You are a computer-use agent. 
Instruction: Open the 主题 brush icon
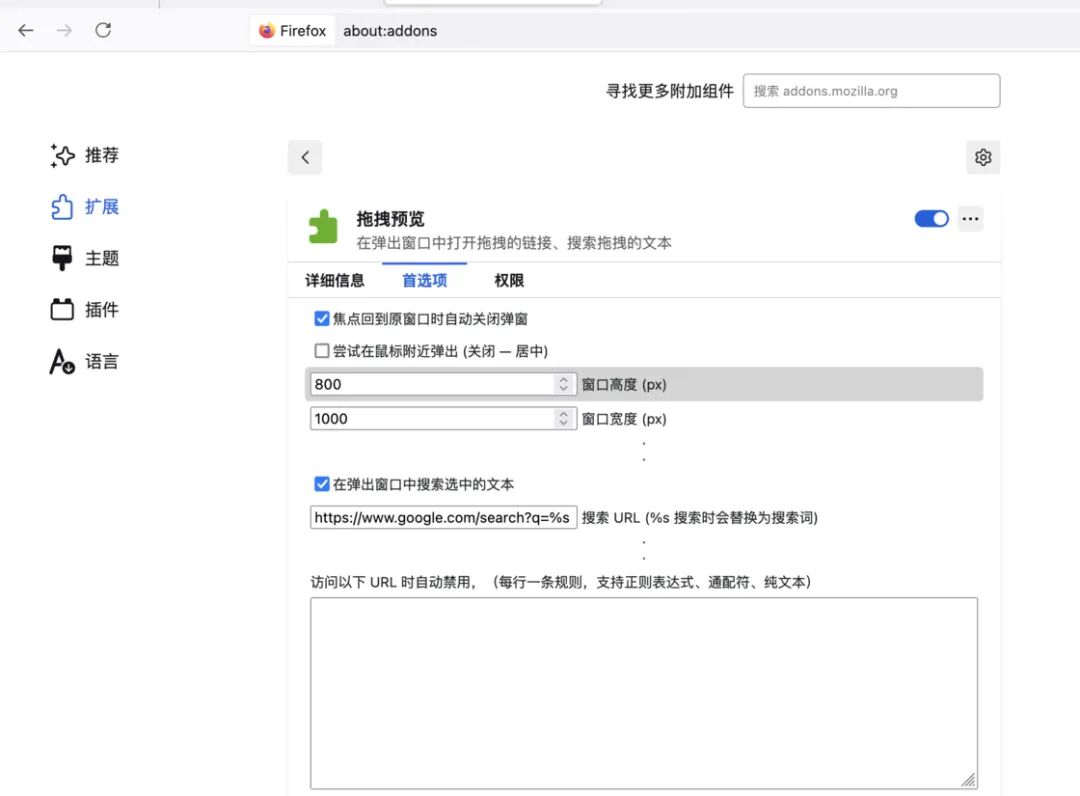click(62, 258)
